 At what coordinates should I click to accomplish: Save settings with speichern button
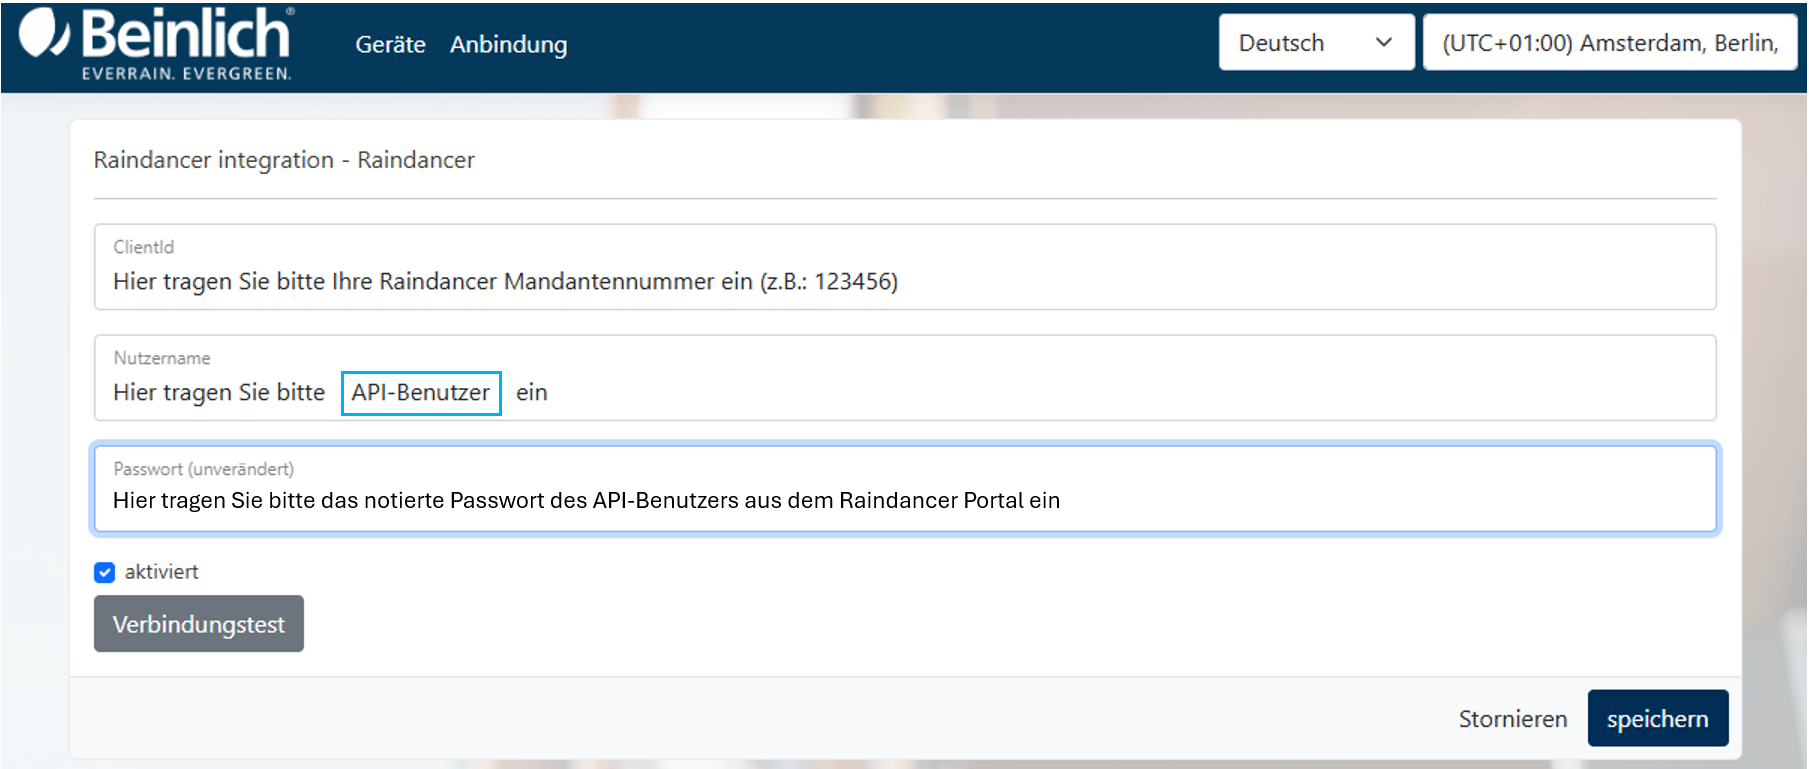1657,719
